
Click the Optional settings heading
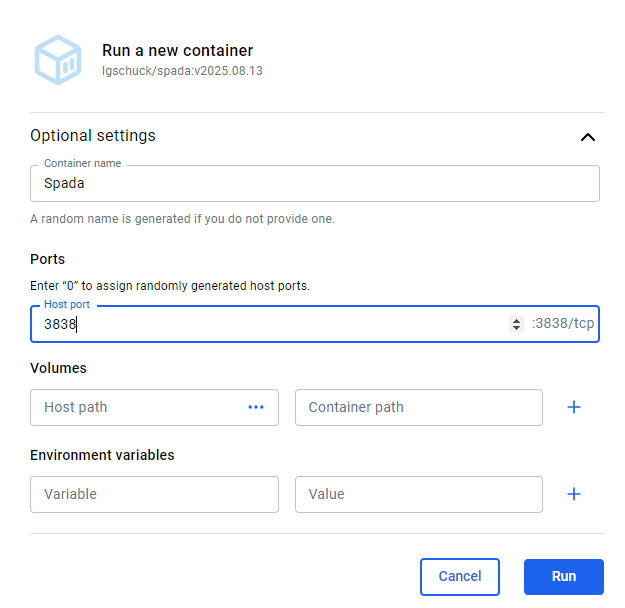pyautogui.click(x=93, y=136)
